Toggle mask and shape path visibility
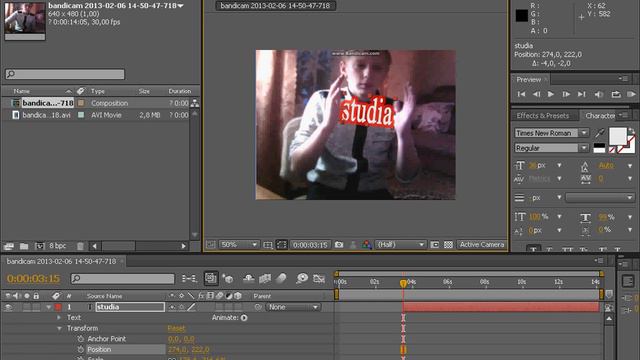Viewport: 640px width, 360px height. pyautogui.click(x=282, y=245)
